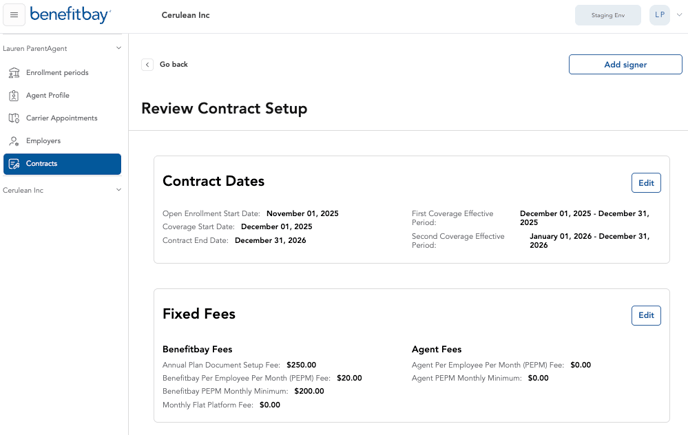688x435 pixels.
Task: Edit the Contract Dates section
Action: click(x=646, y=183)
